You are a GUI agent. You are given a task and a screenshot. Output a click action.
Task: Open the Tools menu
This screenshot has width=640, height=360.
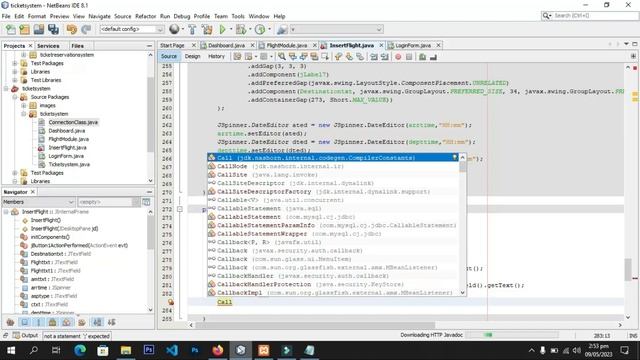click(238, 16)
